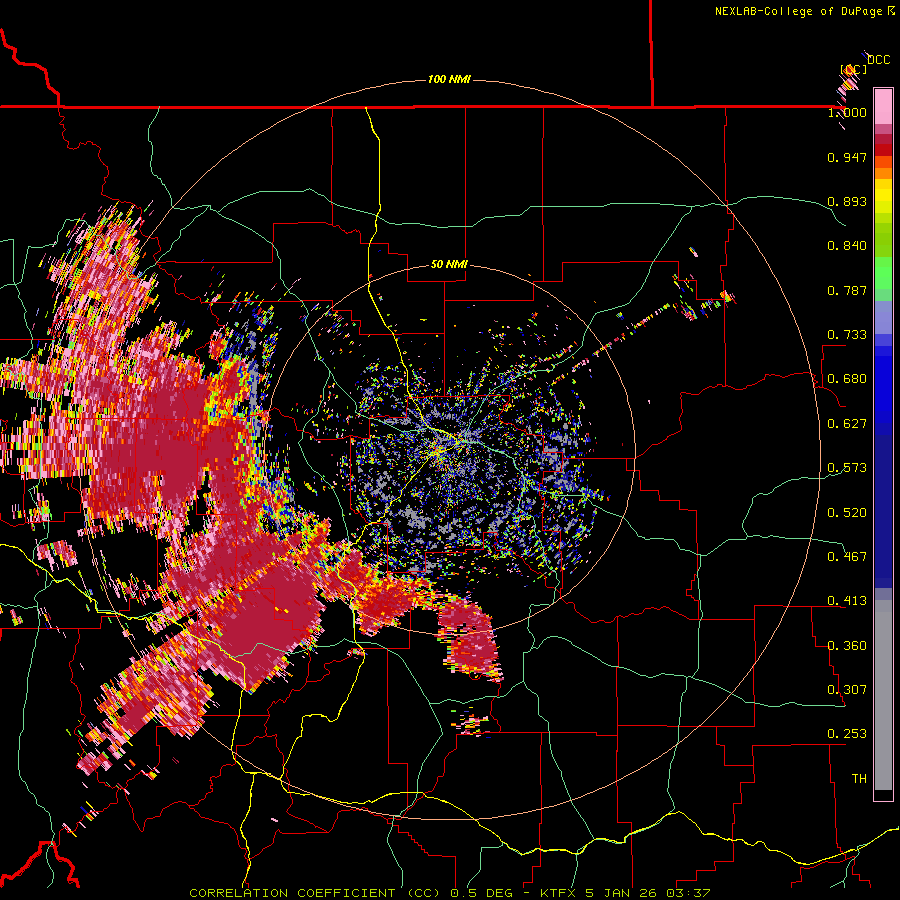Click the Correlation Coefficient caption at the bottom
The height and width of the screenshot is (900, 900).
450,893
